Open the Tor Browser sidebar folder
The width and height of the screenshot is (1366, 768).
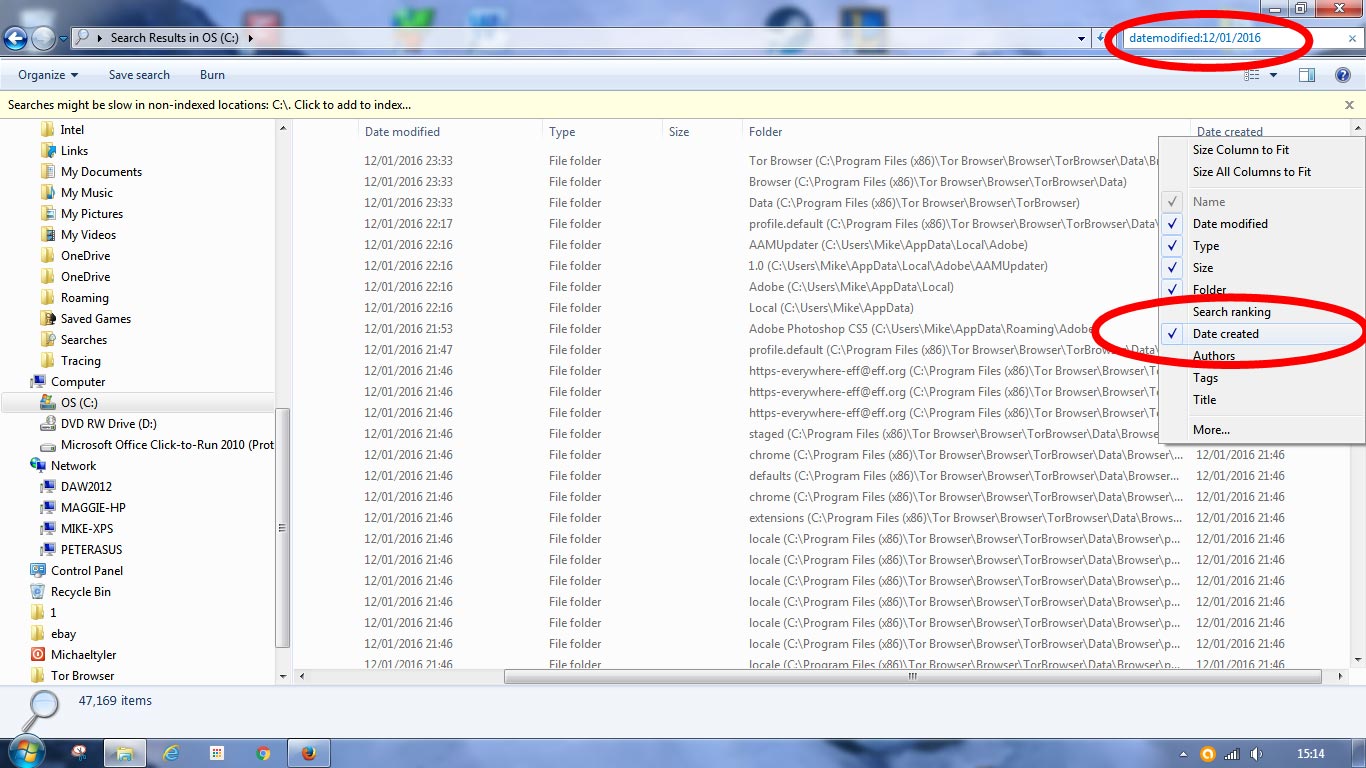tap(72, 676)
